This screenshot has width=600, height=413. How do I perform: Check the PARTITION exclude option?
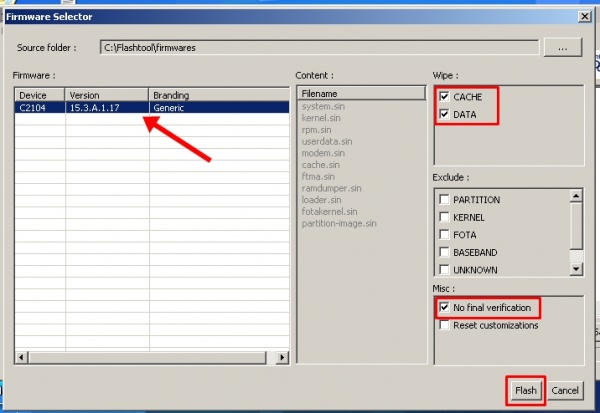point(444,199)
